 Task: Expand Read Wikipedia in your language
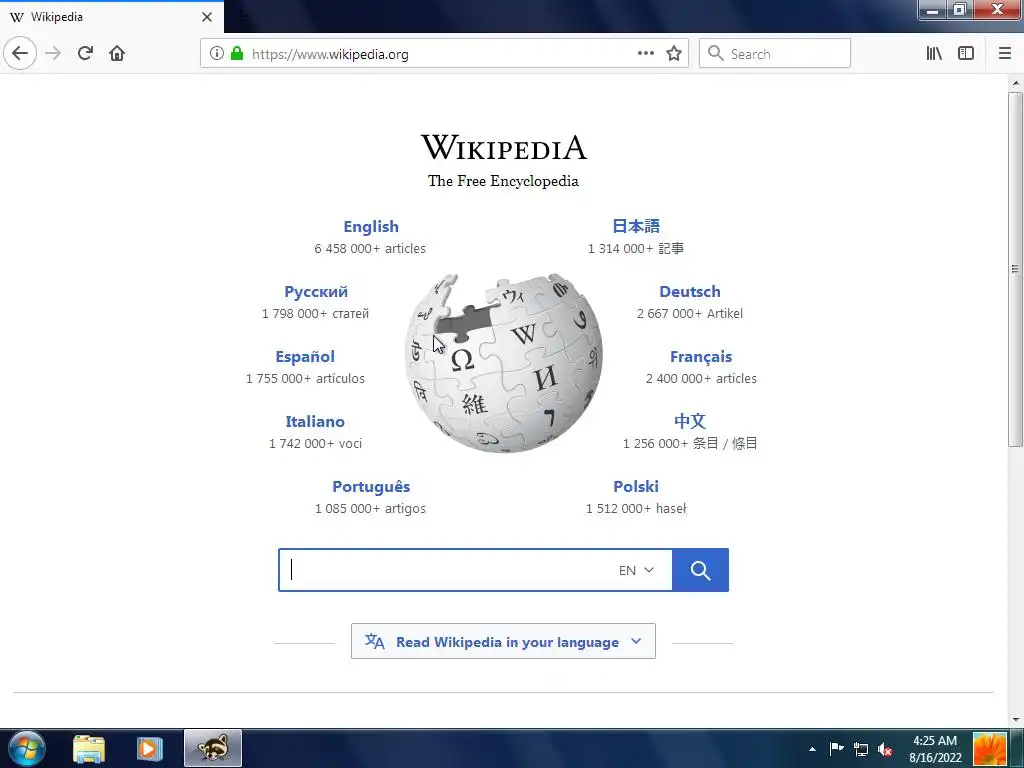504,641
